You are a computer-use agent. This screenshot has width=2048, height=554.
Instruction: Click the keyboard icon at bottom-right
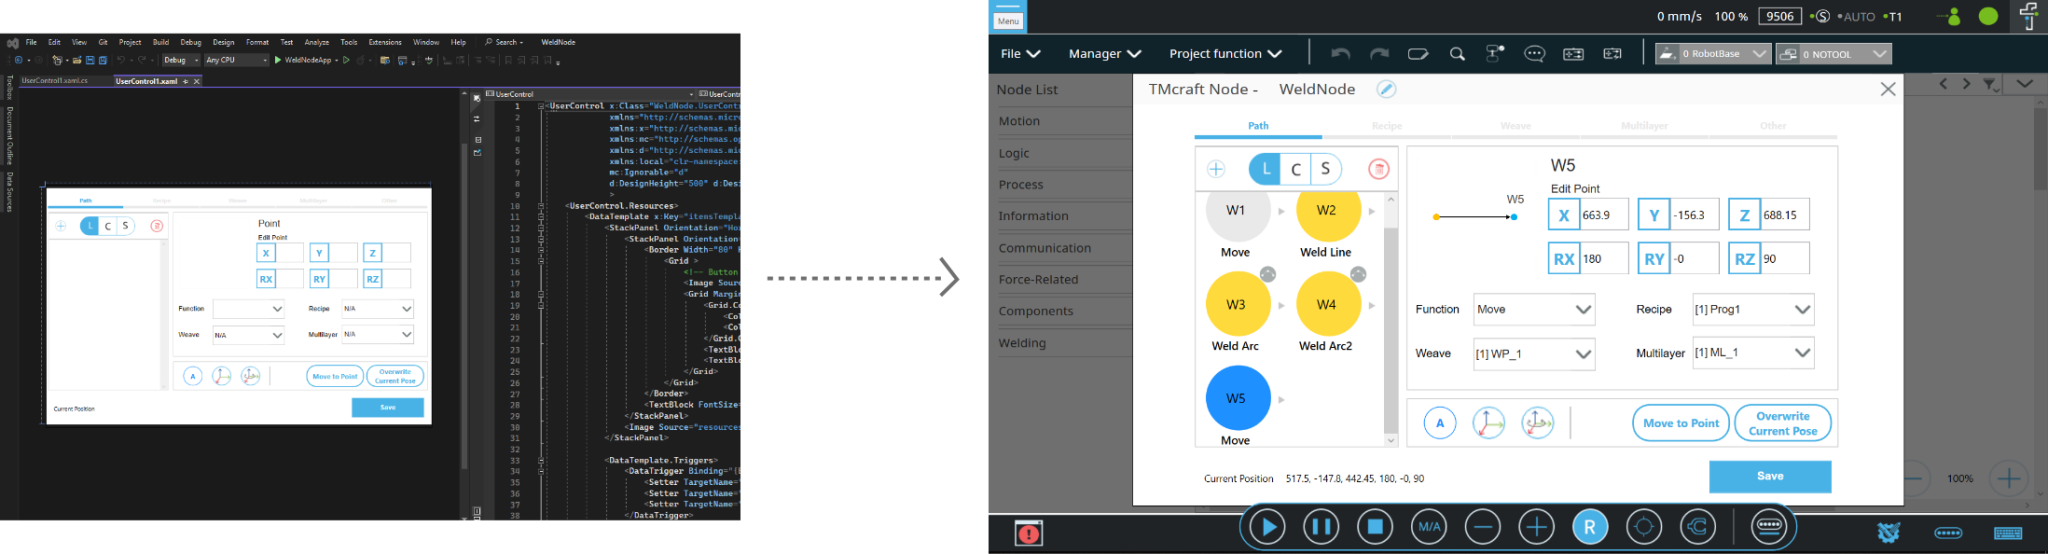[x=2008, y=533]
